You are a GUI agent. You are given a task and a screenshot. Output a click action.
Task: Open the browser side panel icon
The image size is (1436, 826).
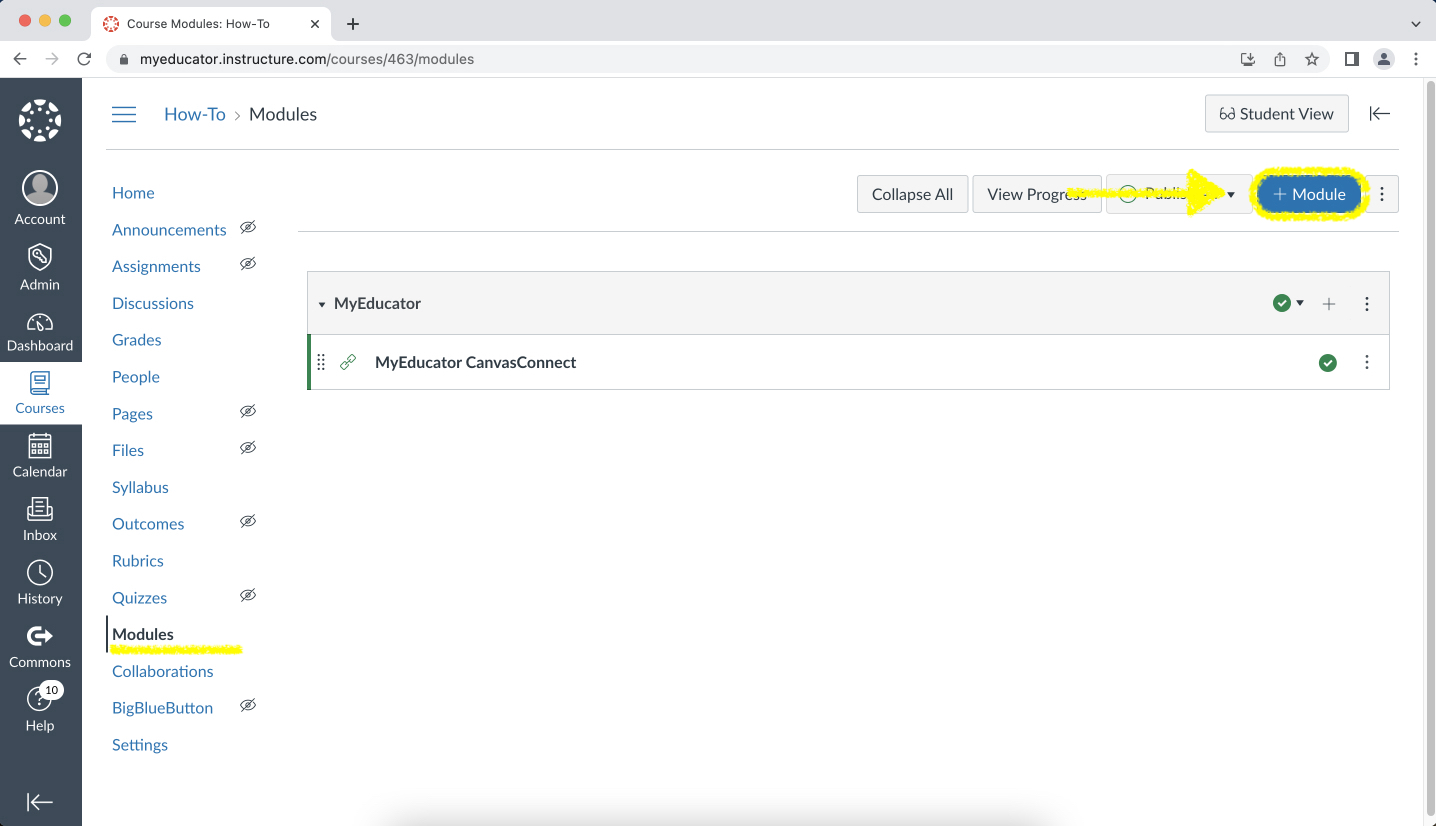pos(1352,59)
